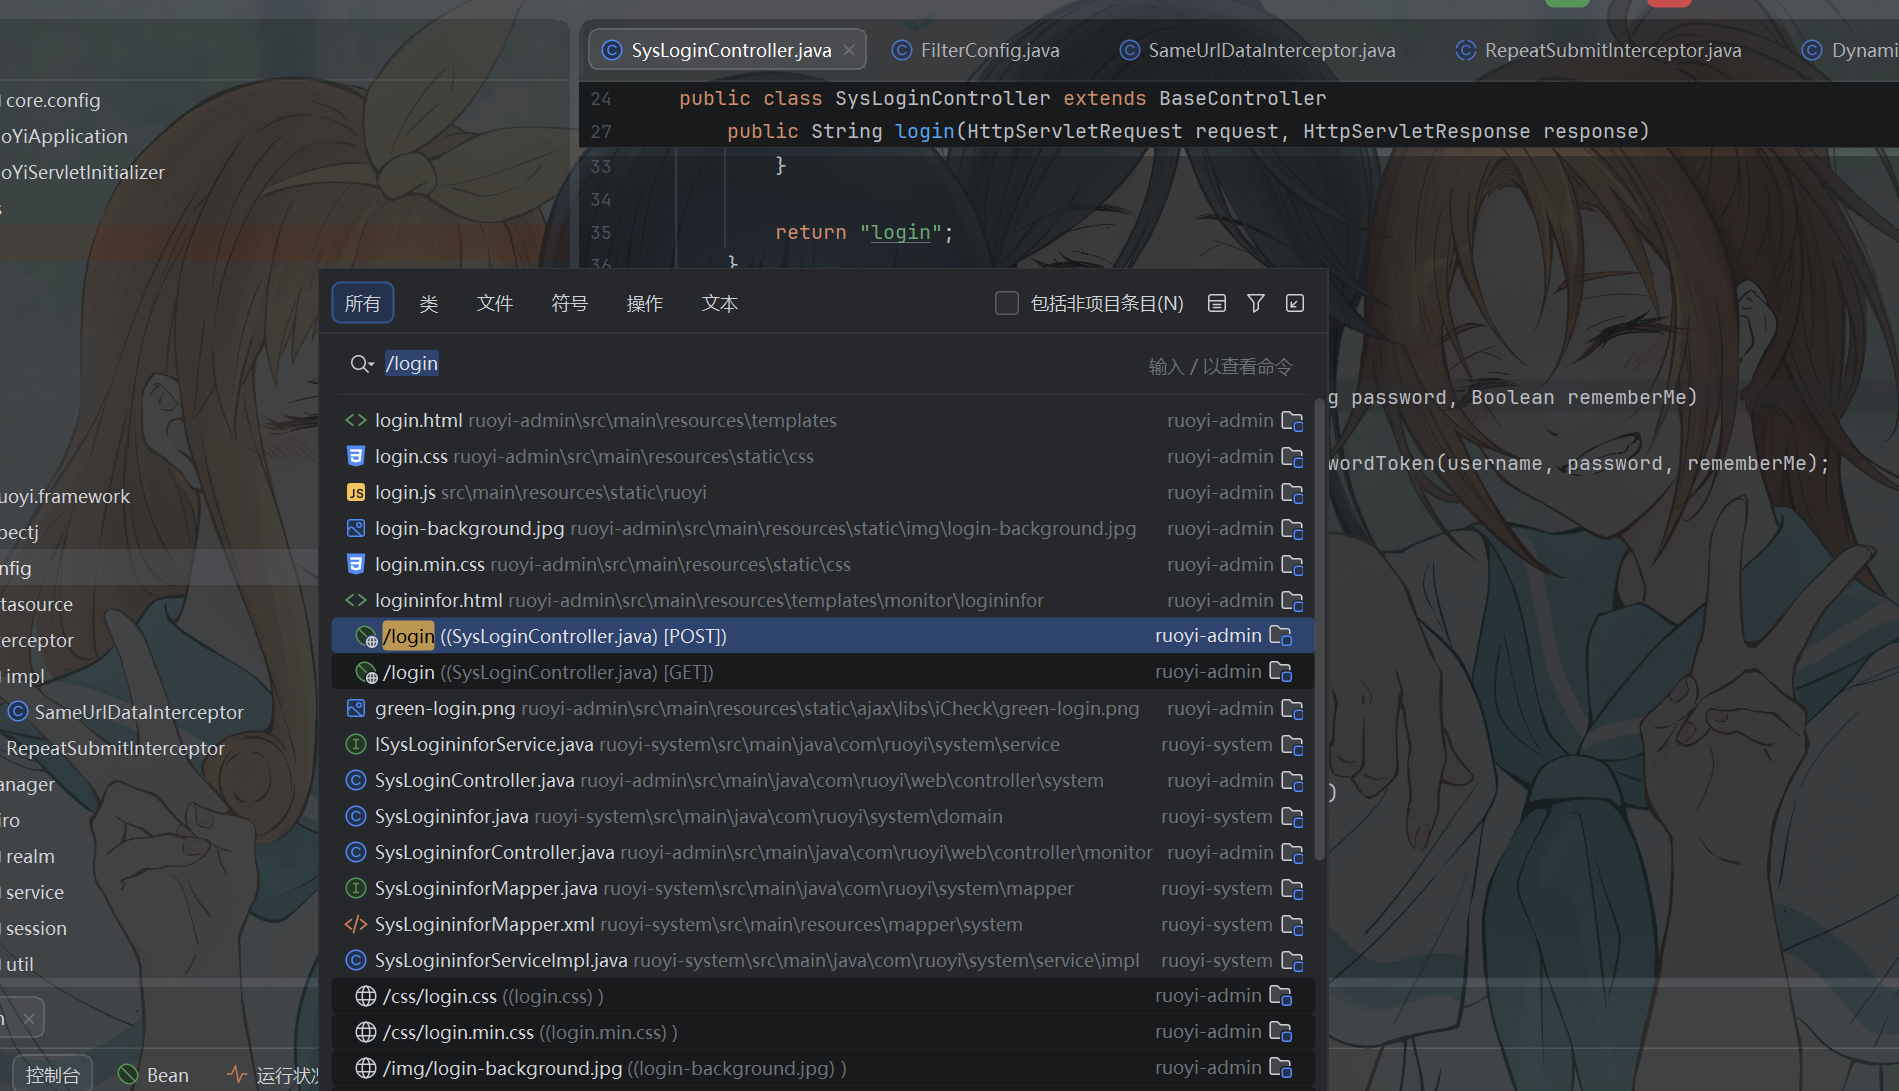
Task: Open the 控制台 console tab
Action: pyautogui.click(x=53, y=1074)
